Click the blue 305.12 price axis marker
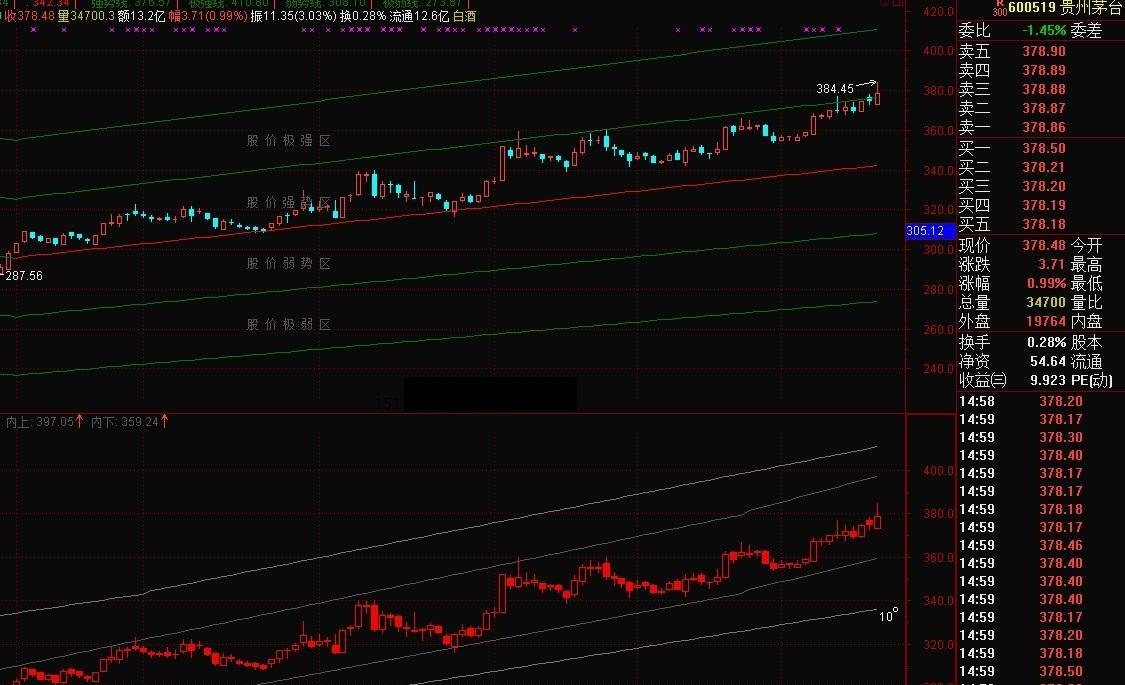The height and width of the screenshot is (685, 1125). (x=930, y=231)
